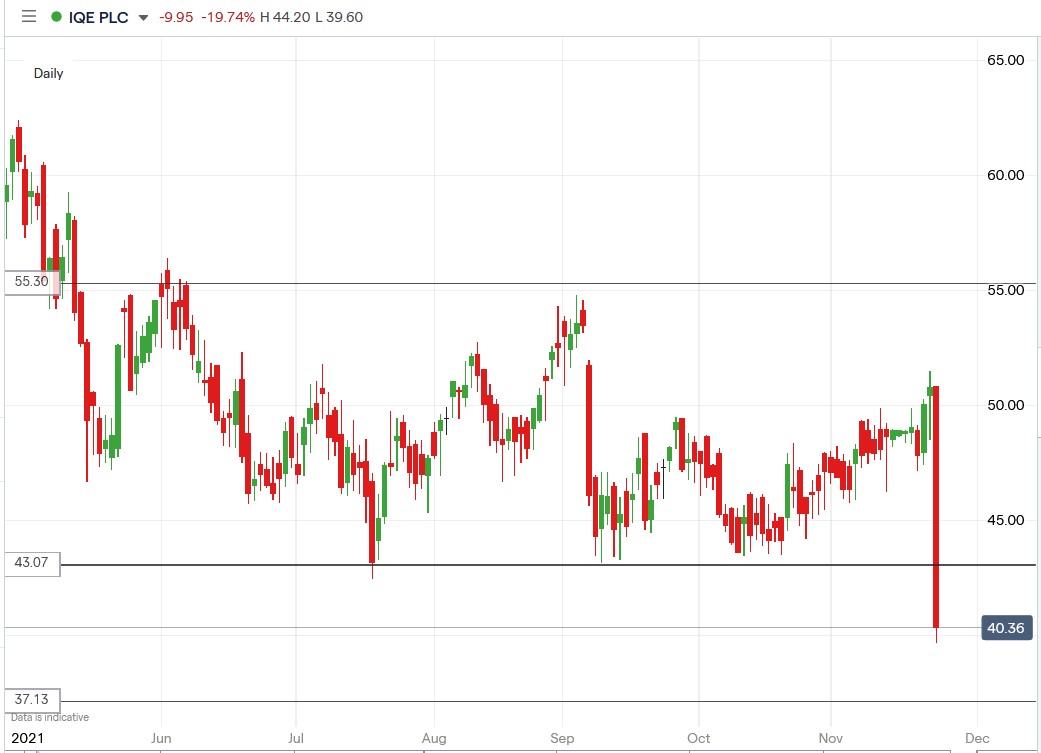The width and height of the screenshot is (1041, 753).
Task: Click the Daily timeframe label
Action: (48, 73)
